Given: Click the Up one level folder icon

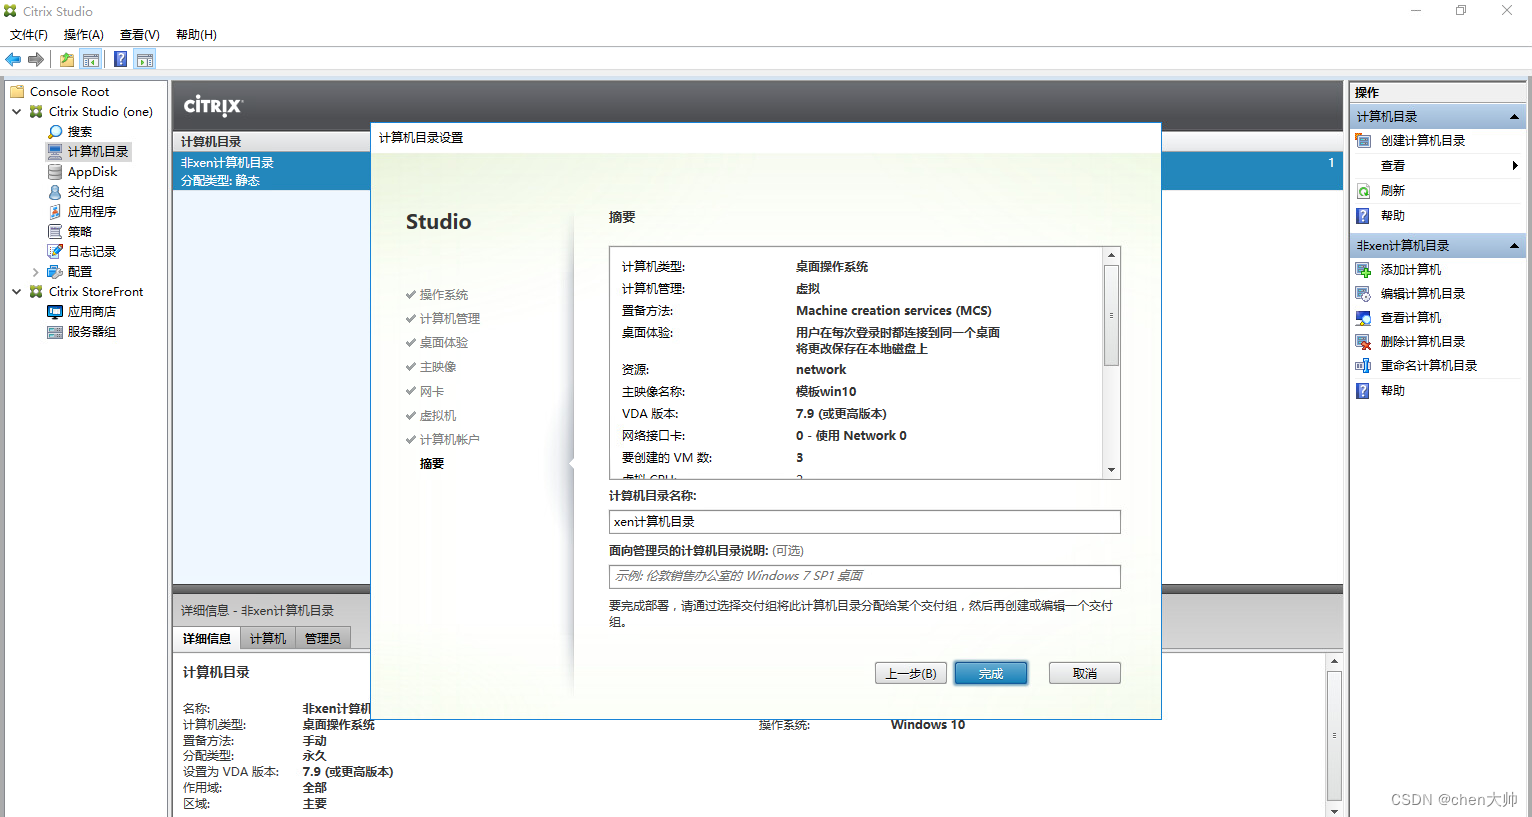Looking at the screenshot, I should click(66, 60).
